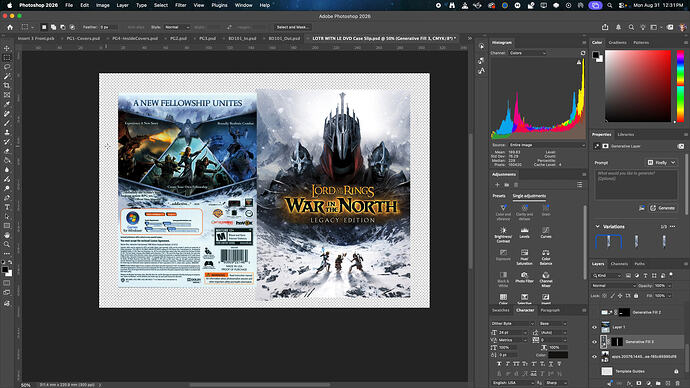Show the Template Guides layer

click(595, 371)
